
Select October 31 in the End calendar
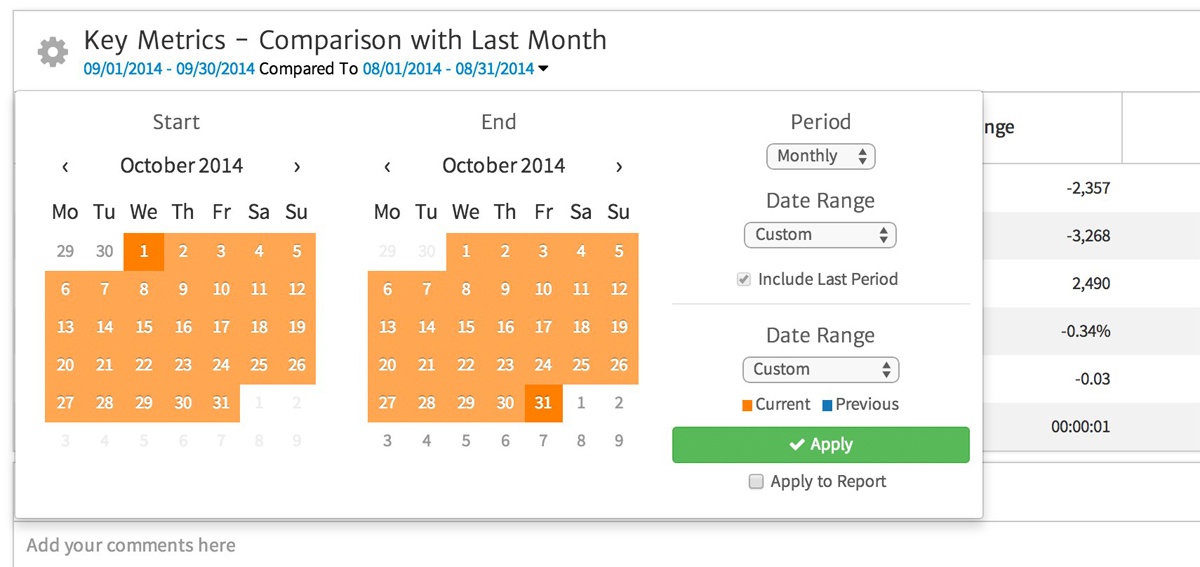[543, 403]
